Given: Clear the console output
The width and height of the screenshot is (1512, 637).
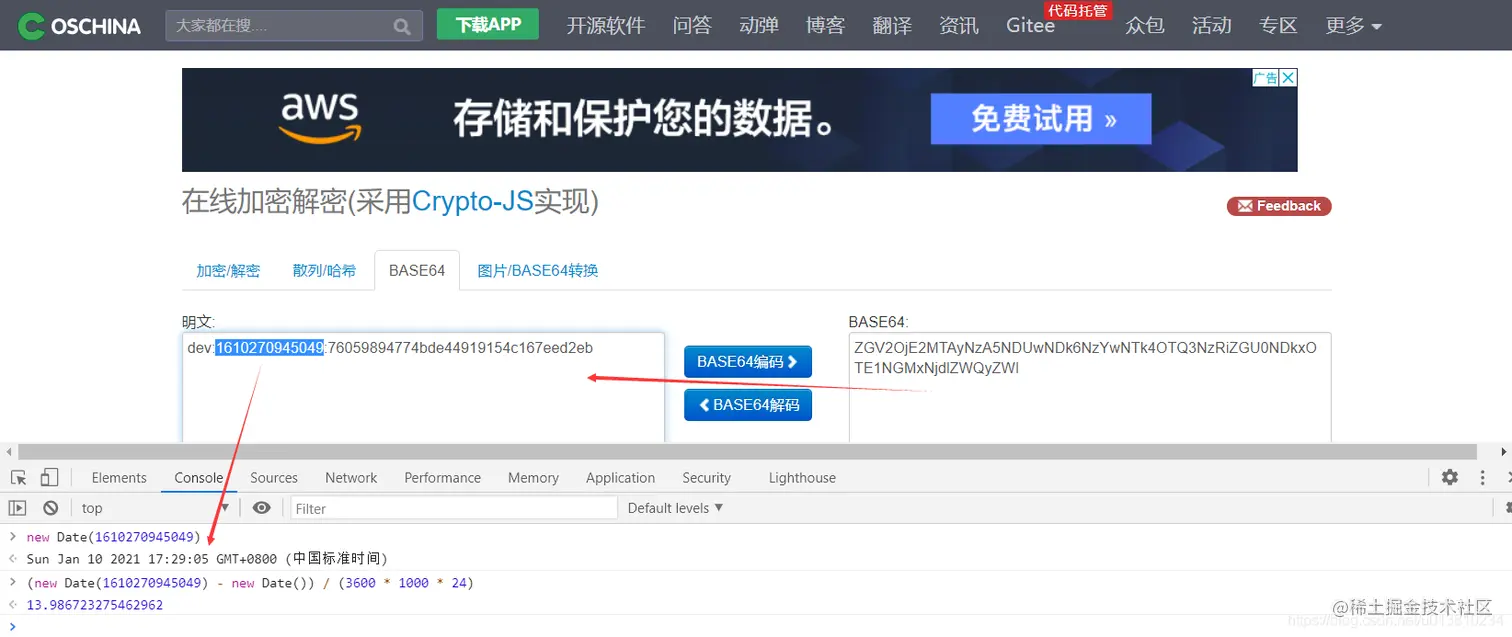Looking at the screenshot, I should (50, 507).
